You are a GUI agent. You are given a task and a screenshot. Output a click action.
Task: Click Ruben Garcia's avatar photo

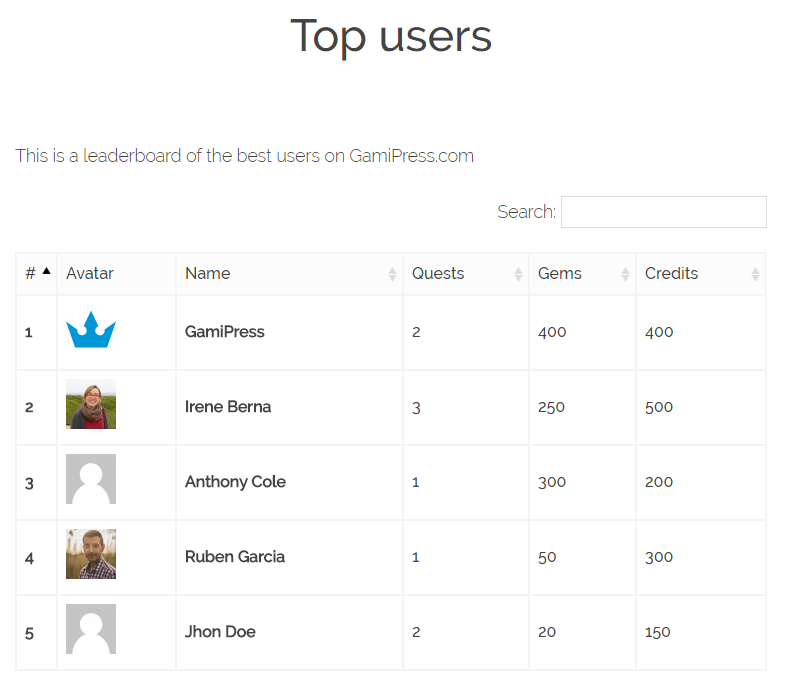click(91, 554)
